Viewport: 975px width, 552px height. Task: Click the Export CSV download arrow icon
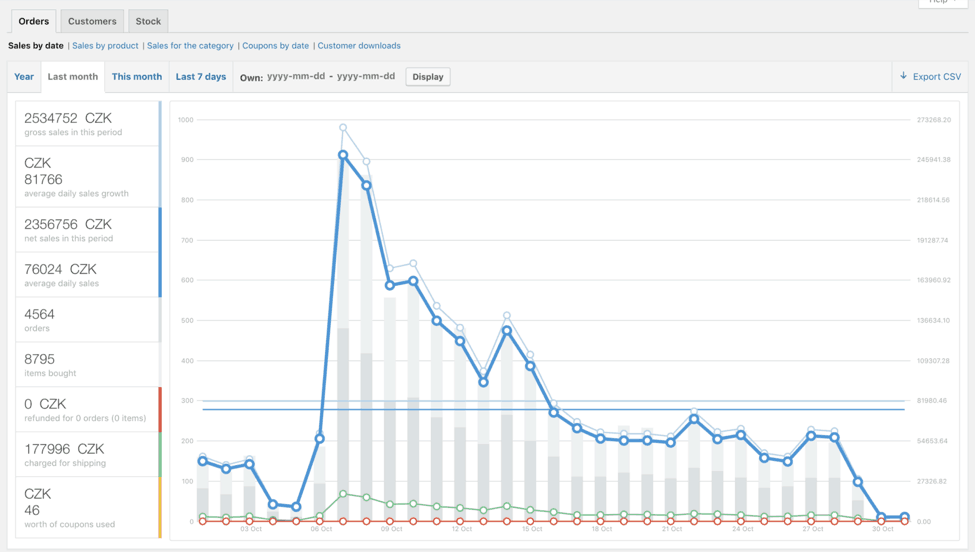(x=903, y=76)
